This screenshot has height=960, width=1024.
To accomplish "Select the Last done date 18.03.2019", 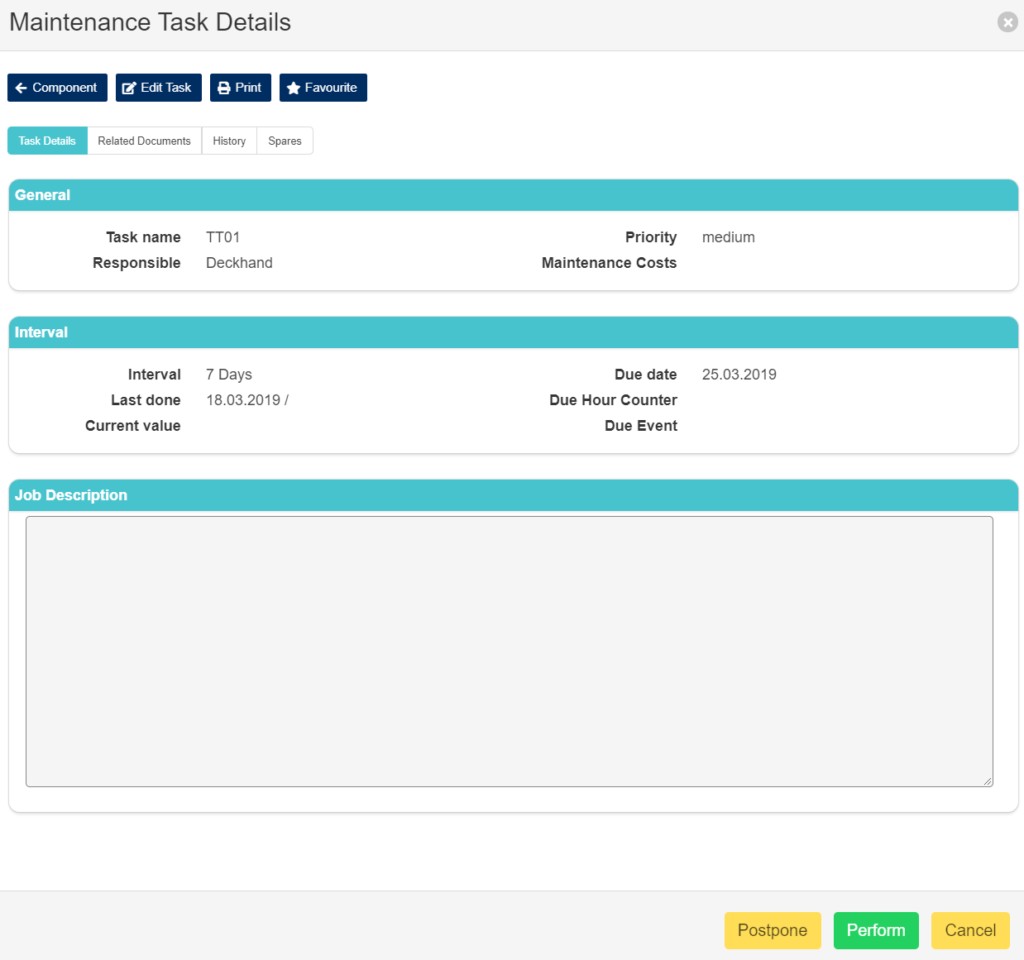I will pyautogui.click(x=243, y=400).
